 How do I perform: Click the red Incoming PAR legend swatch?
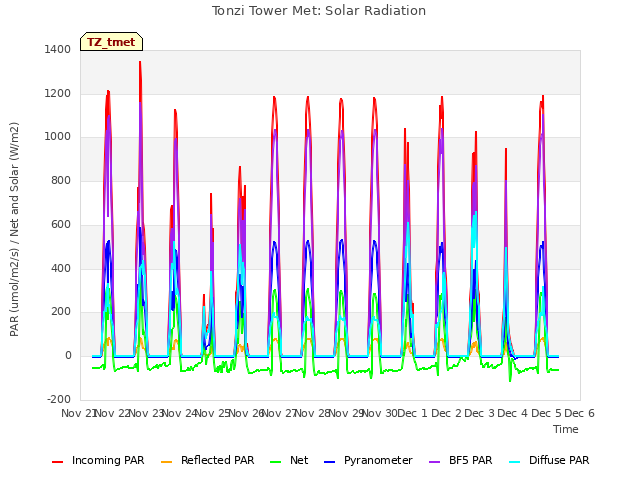pyautogui.click(x=58, y=462)
